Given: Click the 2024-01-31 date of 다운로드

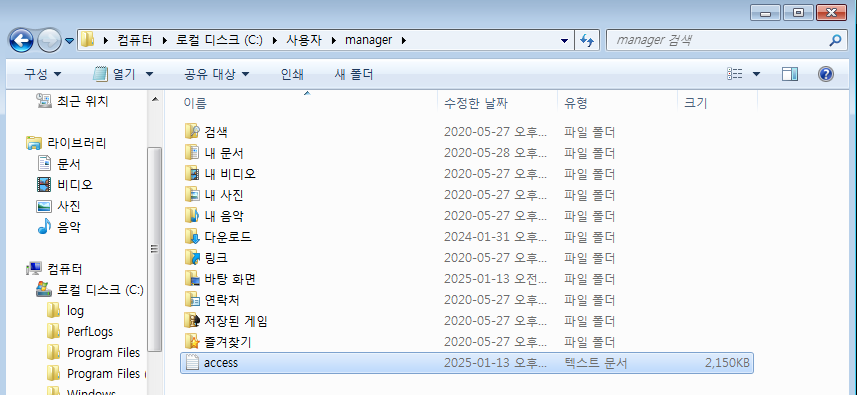Looking at the screenshot, I should 495,237.
